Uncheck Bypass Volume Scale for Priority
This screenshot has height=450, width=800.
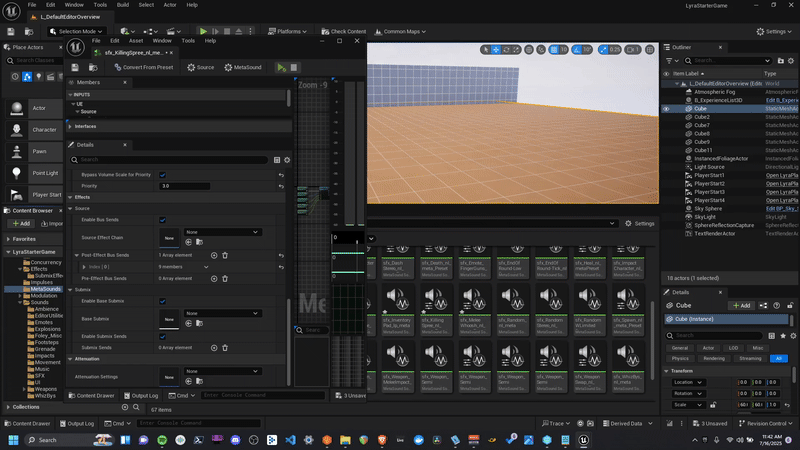162,175
